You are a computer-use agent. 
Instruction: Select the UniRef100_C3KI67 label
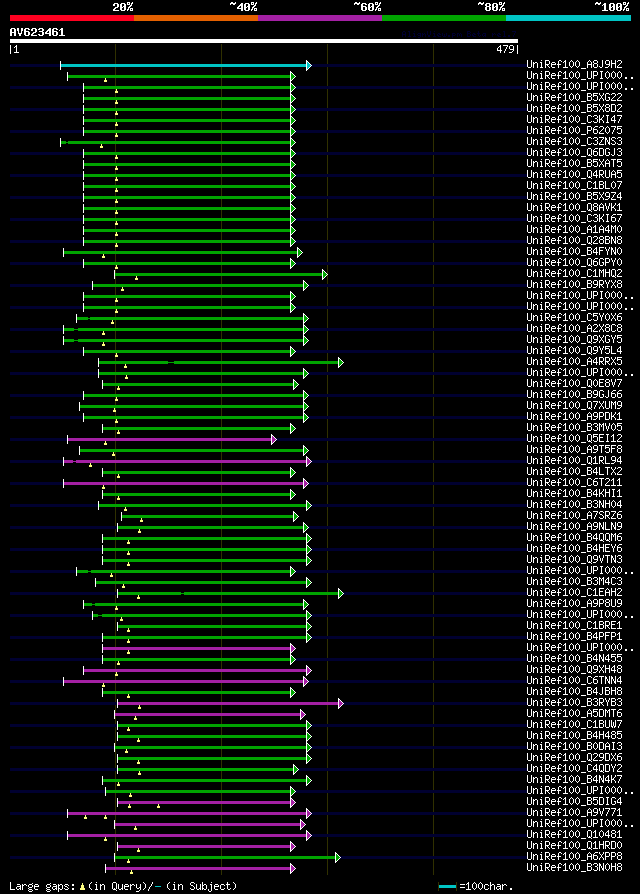coord(574,218)
